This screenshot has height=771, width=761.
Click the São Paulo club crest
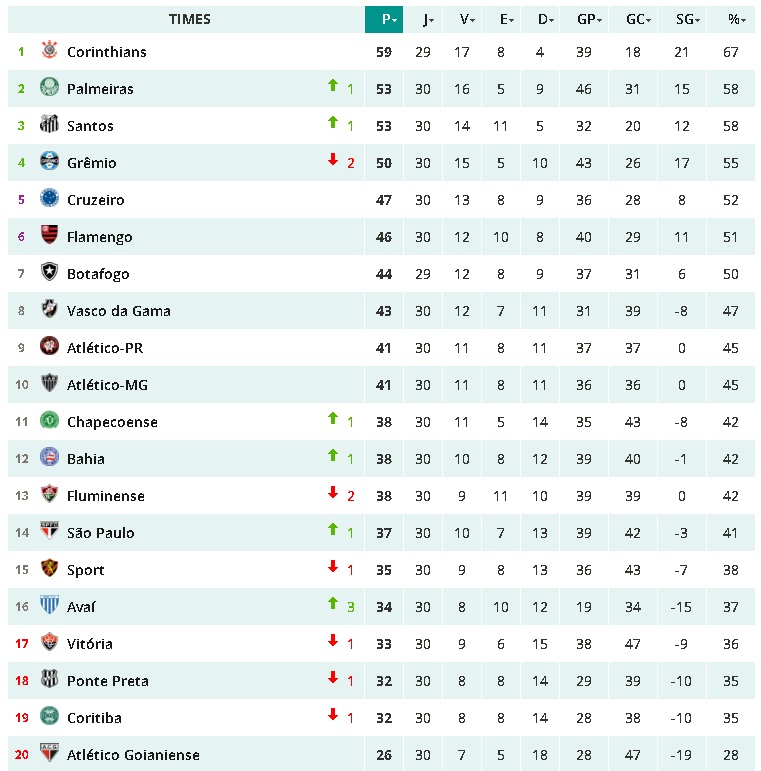coord(49,532)
